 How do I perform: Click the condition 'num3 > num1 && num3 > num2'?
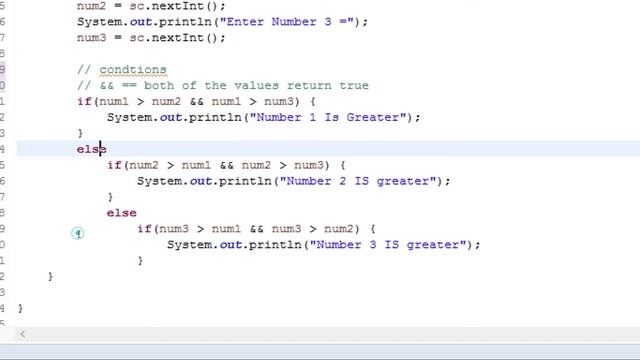(x=256, y=229)
